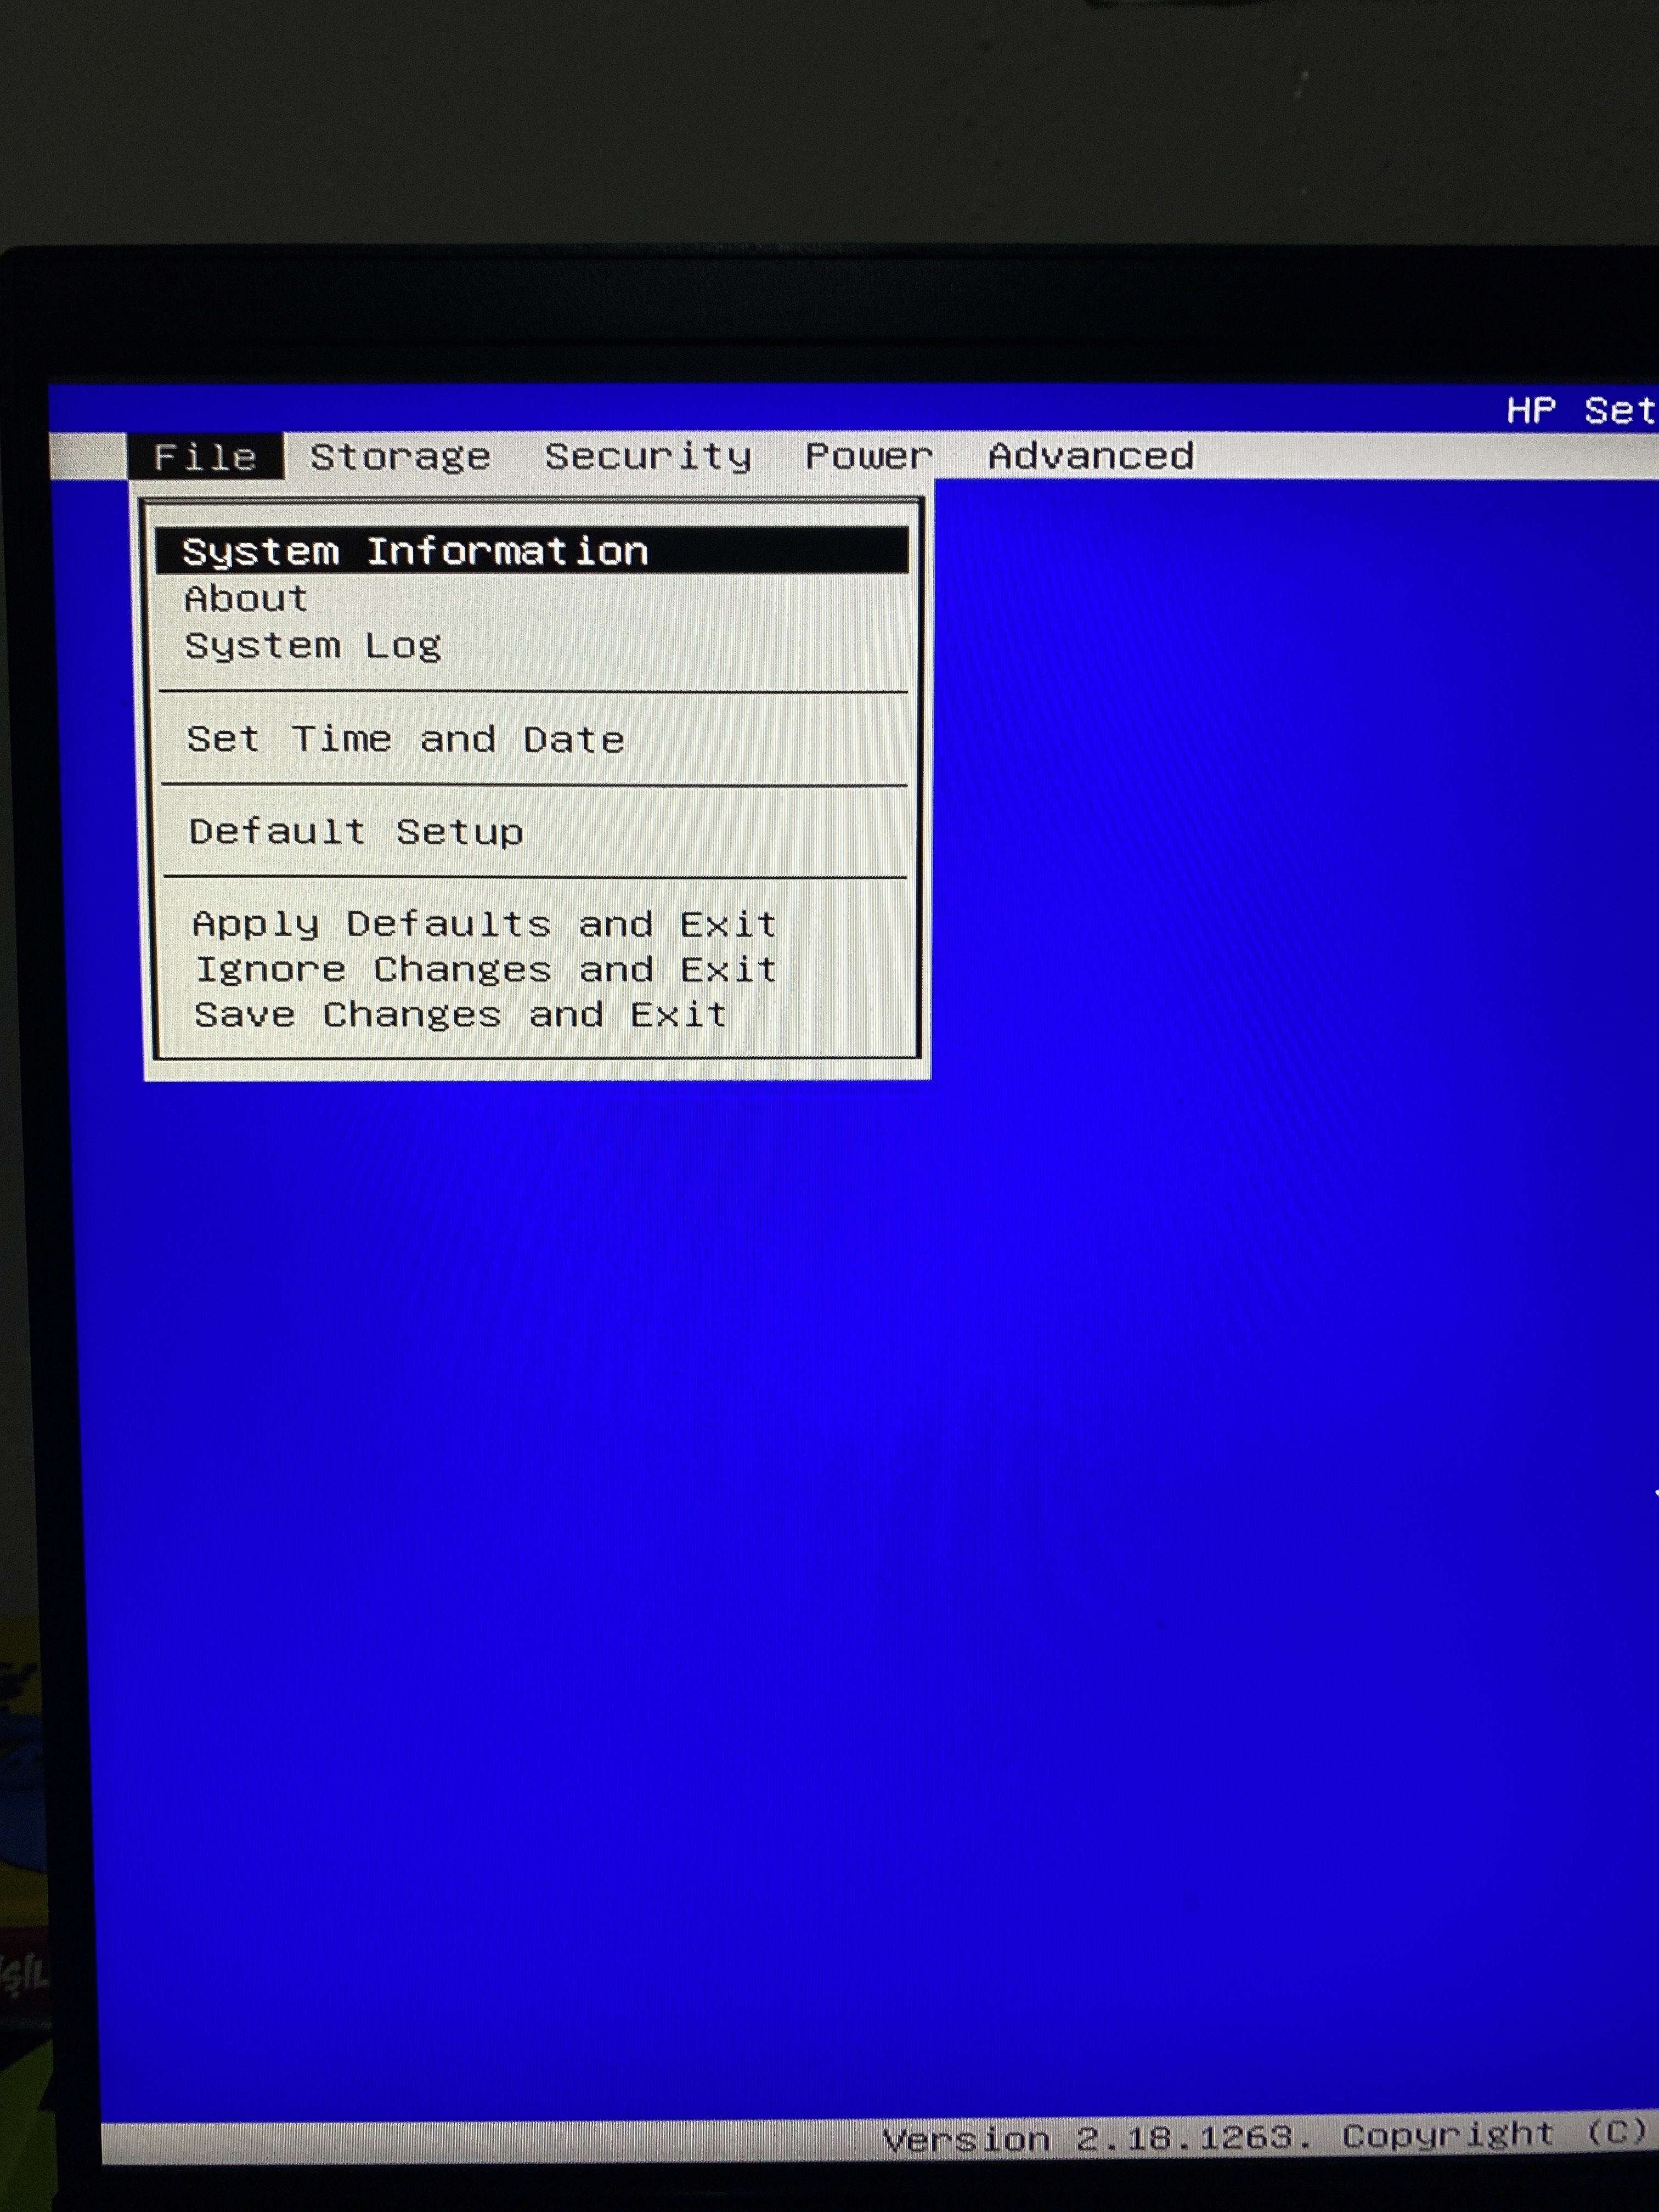The image size is (1659, 2212).
Task: Click blank menu bar area left of File
Action: (x=88, y=456)
